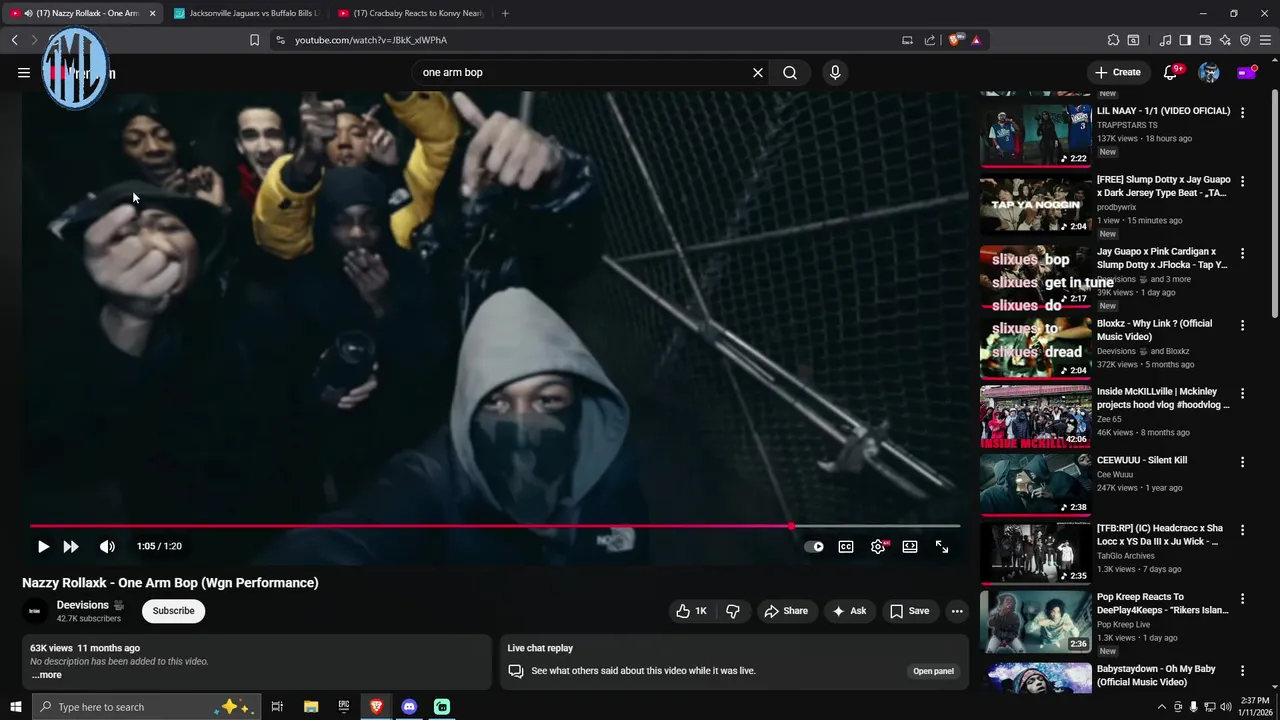Go back to the previous page

coord(14,40)
